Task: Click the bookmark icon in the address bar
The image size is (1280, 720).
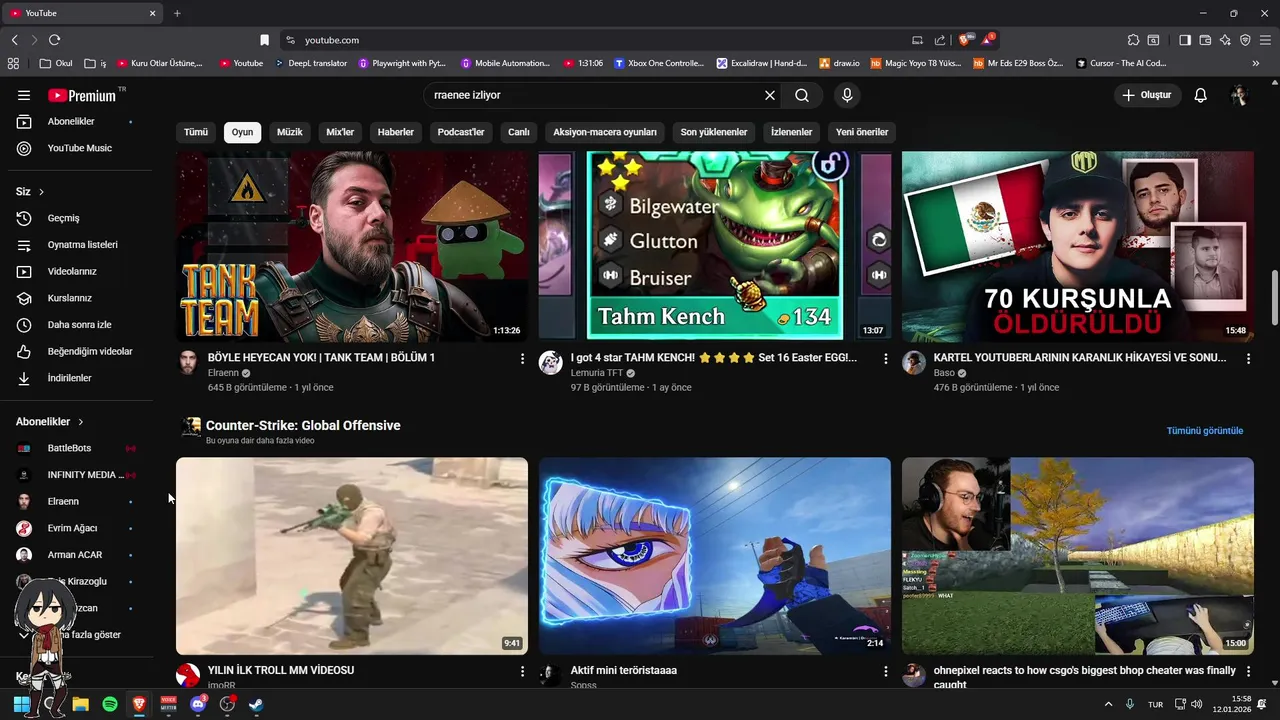Action: pyautogui.click(x=264, y=40)
